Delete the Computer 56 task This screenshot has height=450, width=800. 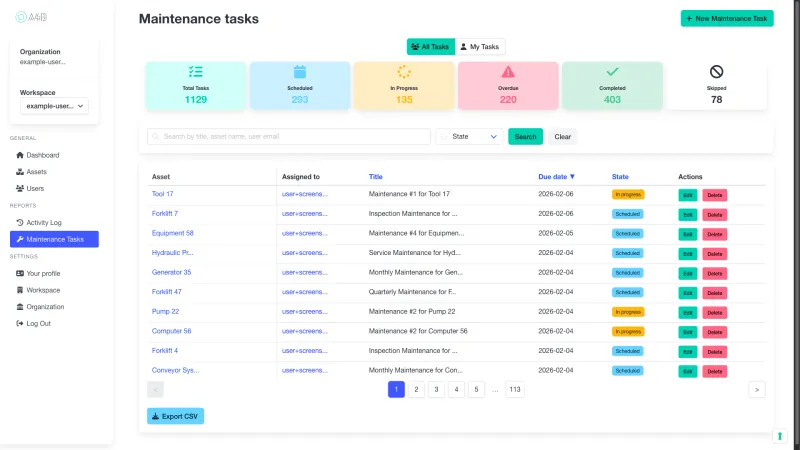pyautogui.click(x=714, y=333)
